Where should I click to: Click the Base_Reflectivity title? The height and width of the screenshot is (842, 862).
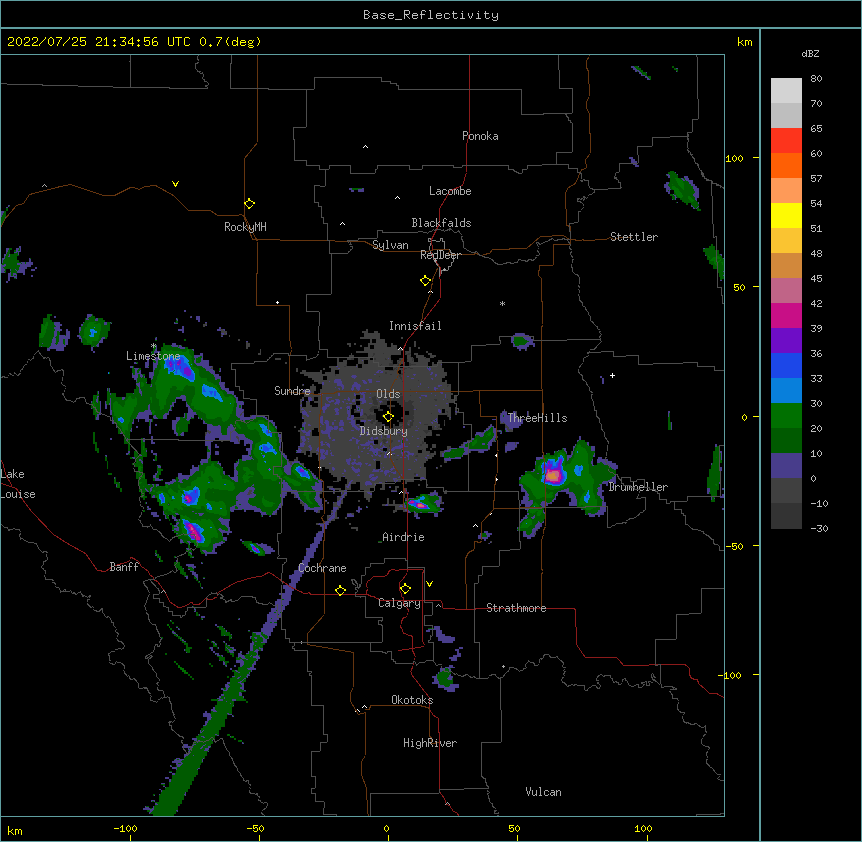pyautogui.click(x=431, y=15)
